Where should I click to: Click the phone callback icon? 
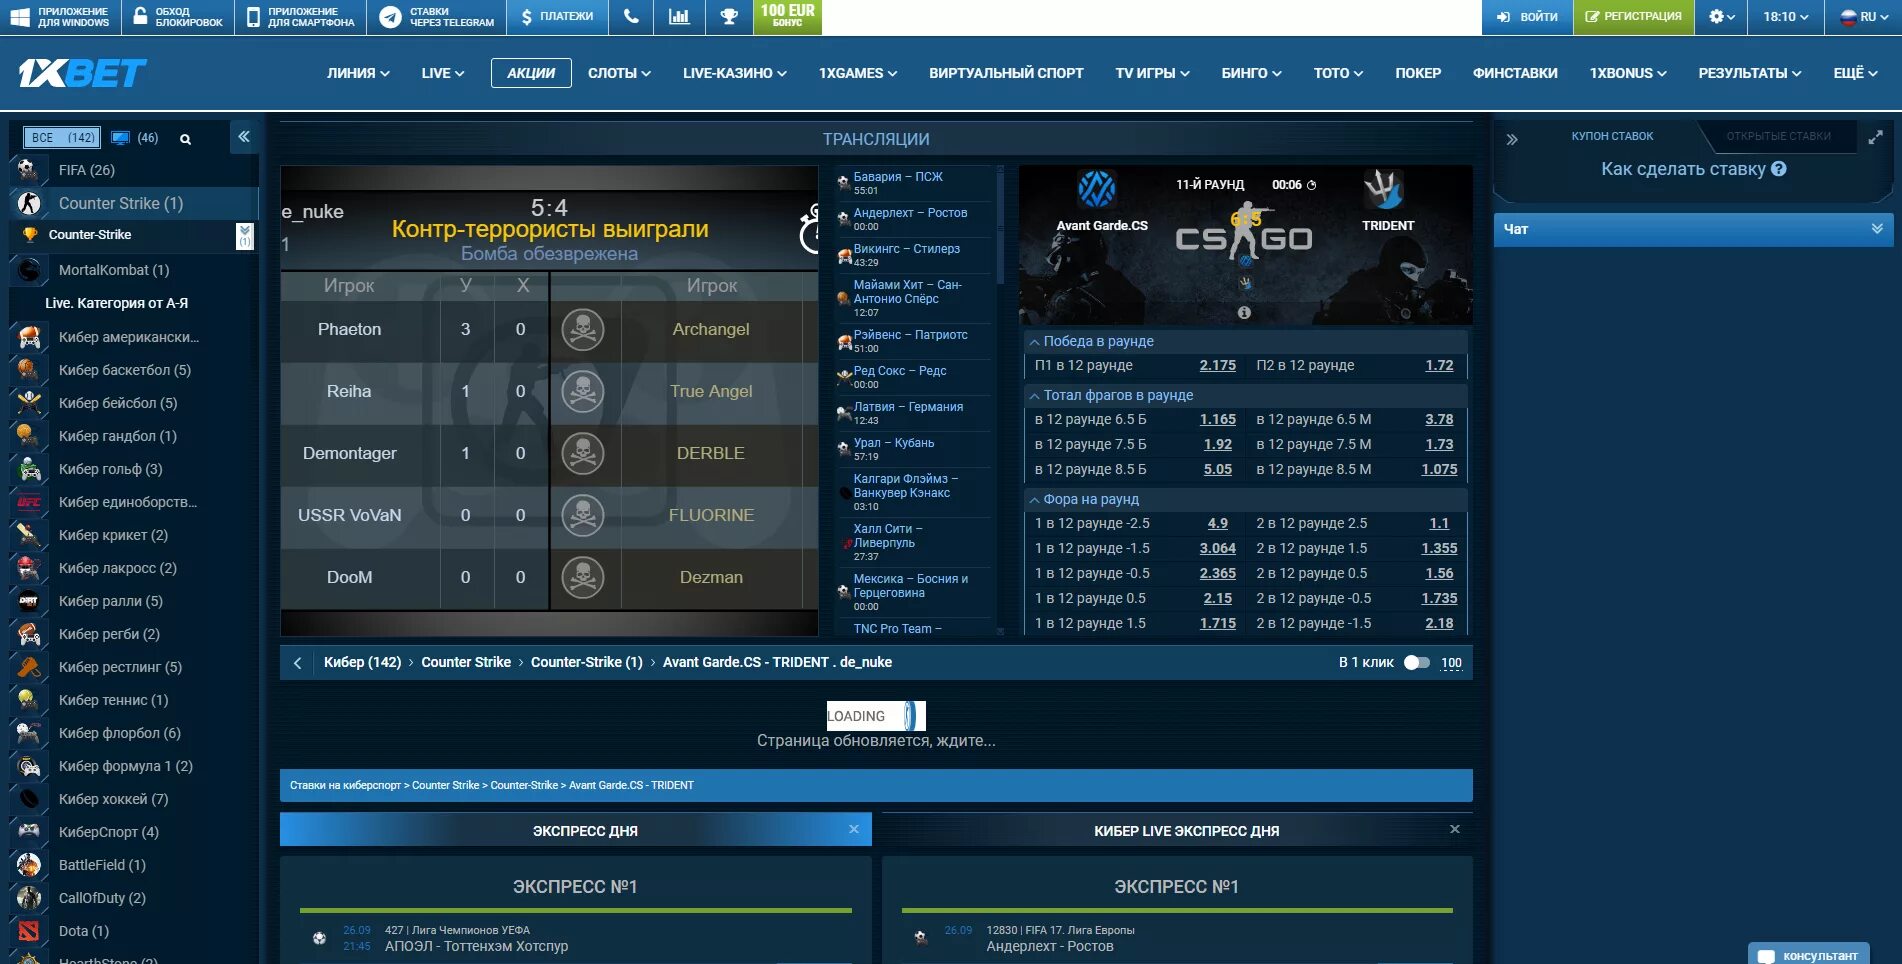tap(630, 17)
